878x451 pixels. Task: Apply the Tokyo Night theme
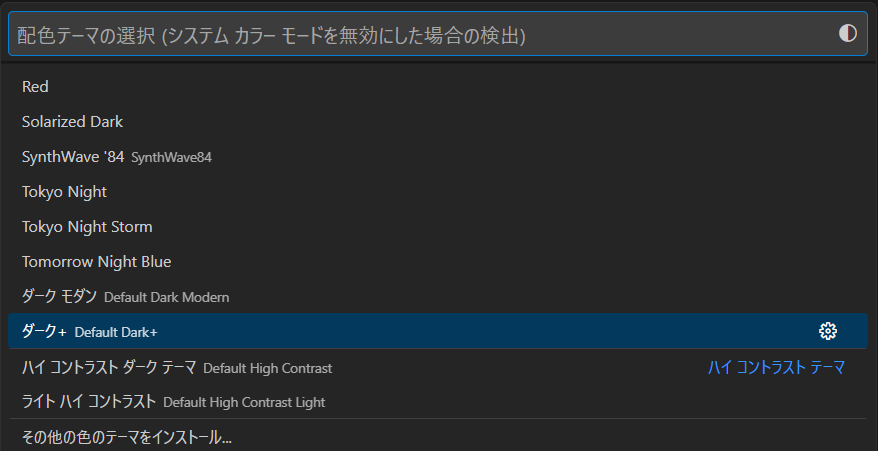[64, 192]
